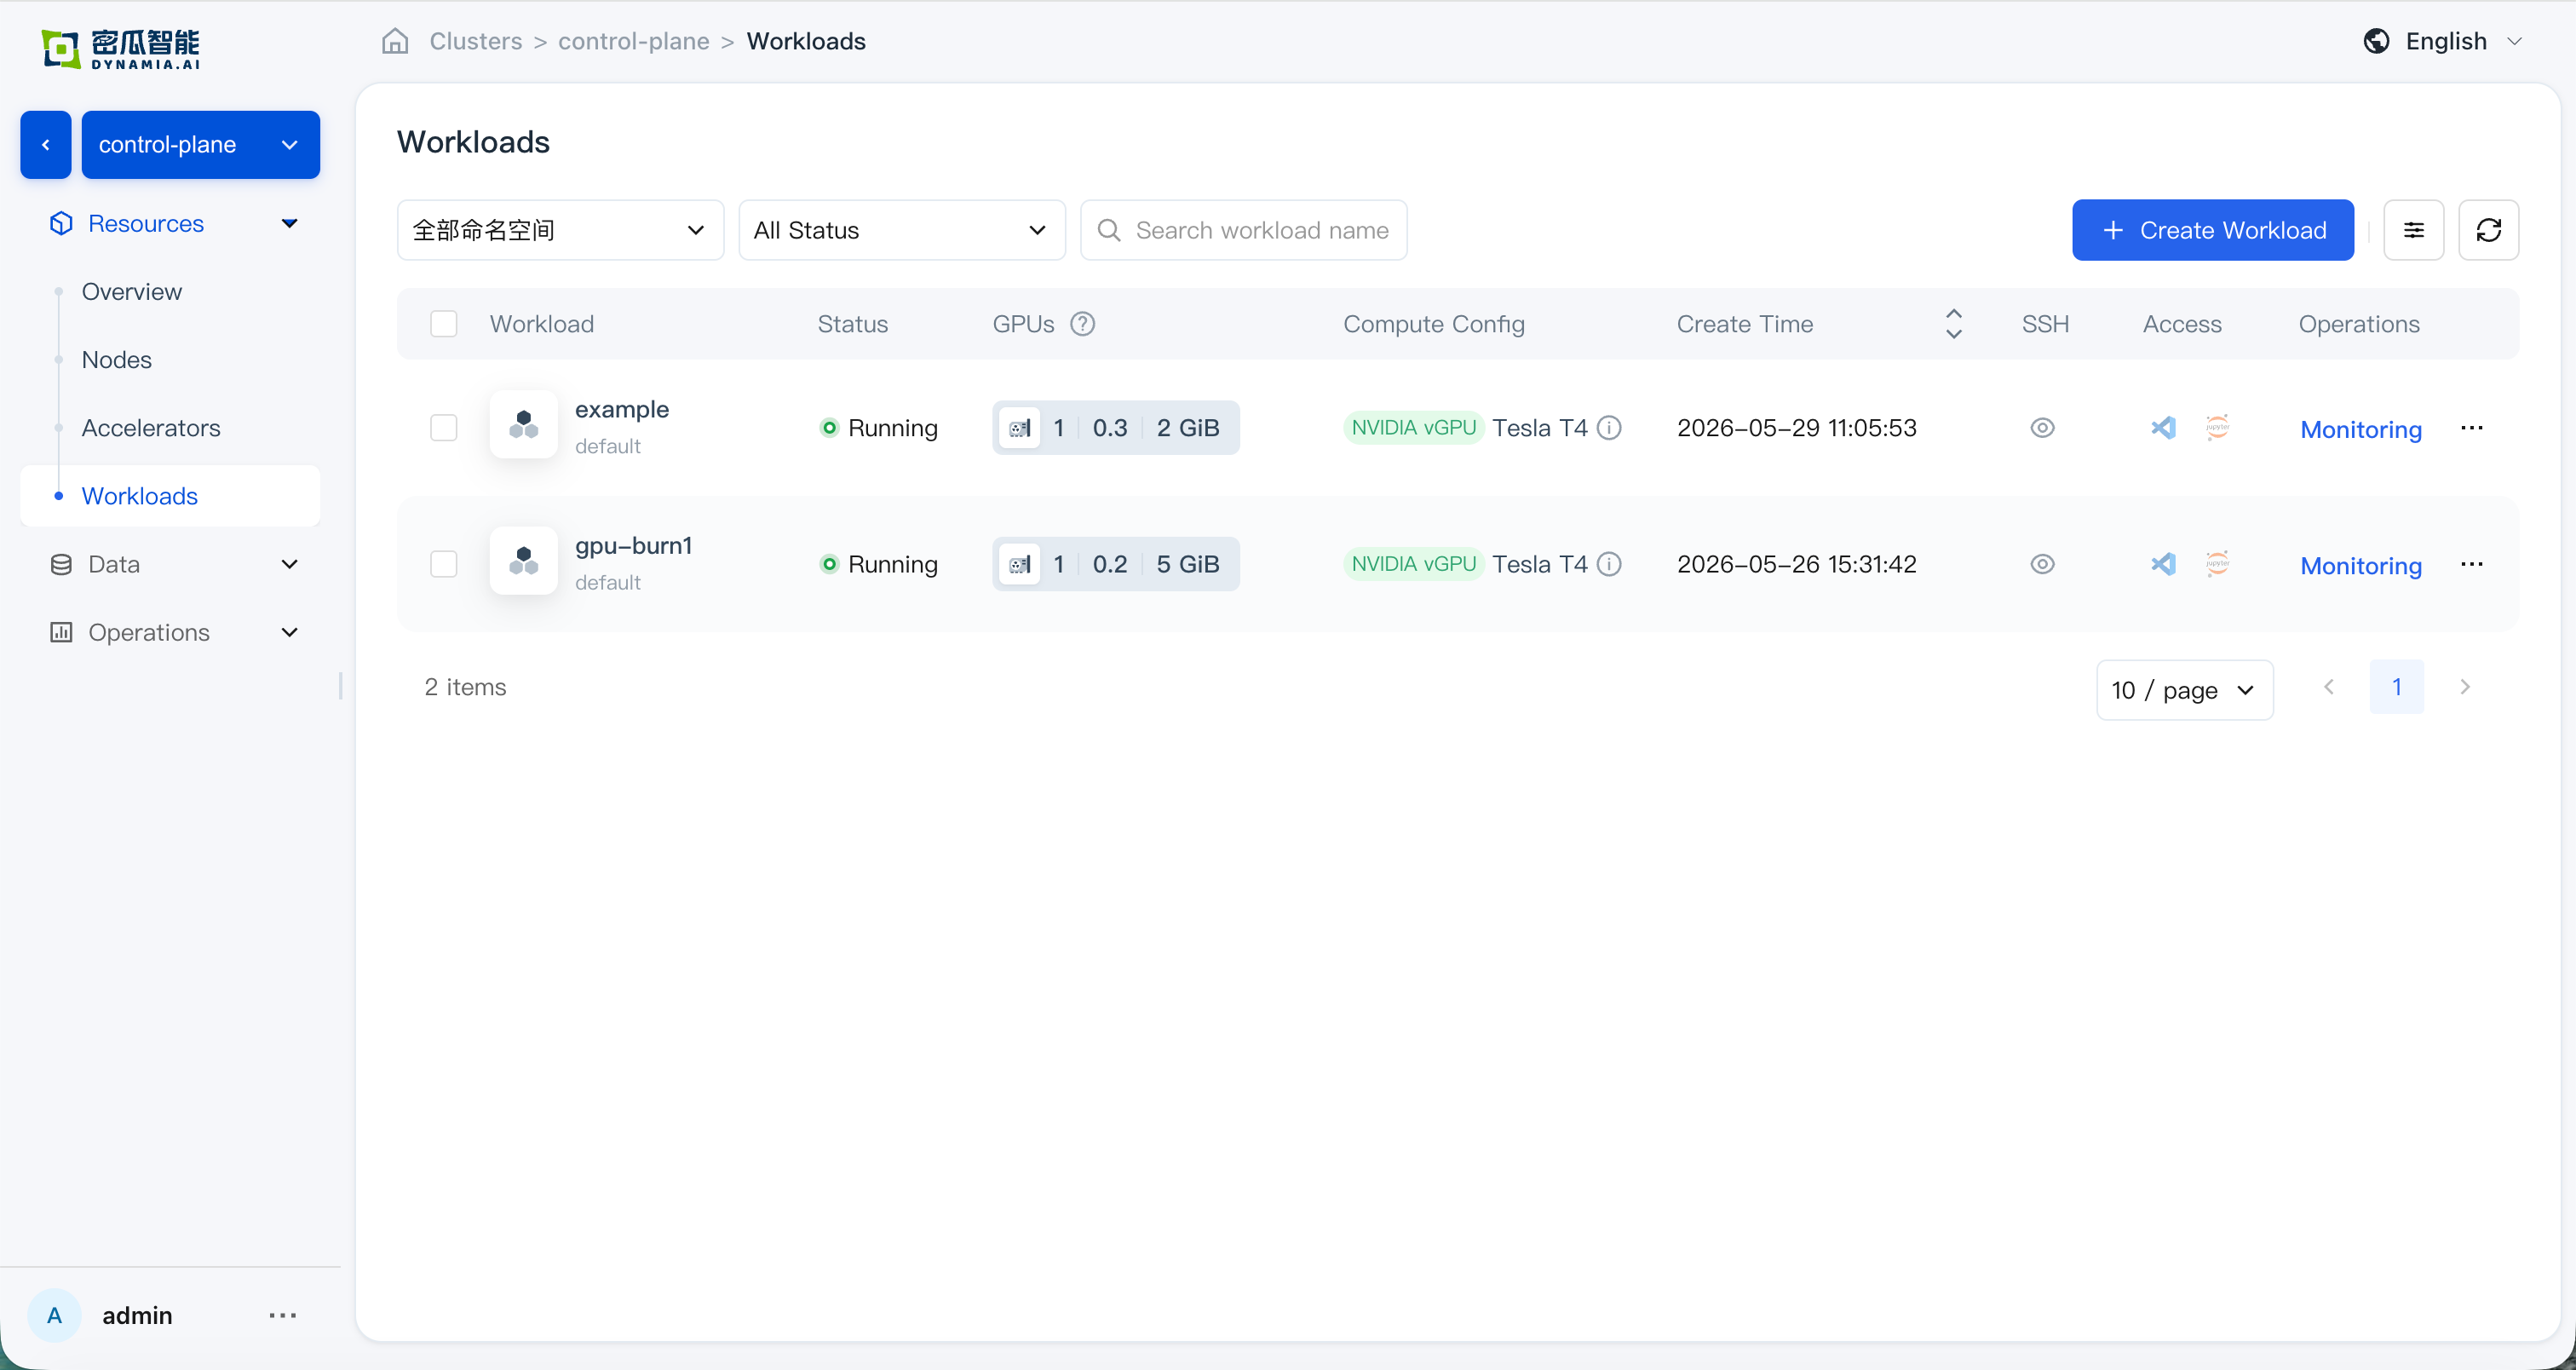Go to page 1 in pagination
The image size is (2576, 1370).
2396,687
